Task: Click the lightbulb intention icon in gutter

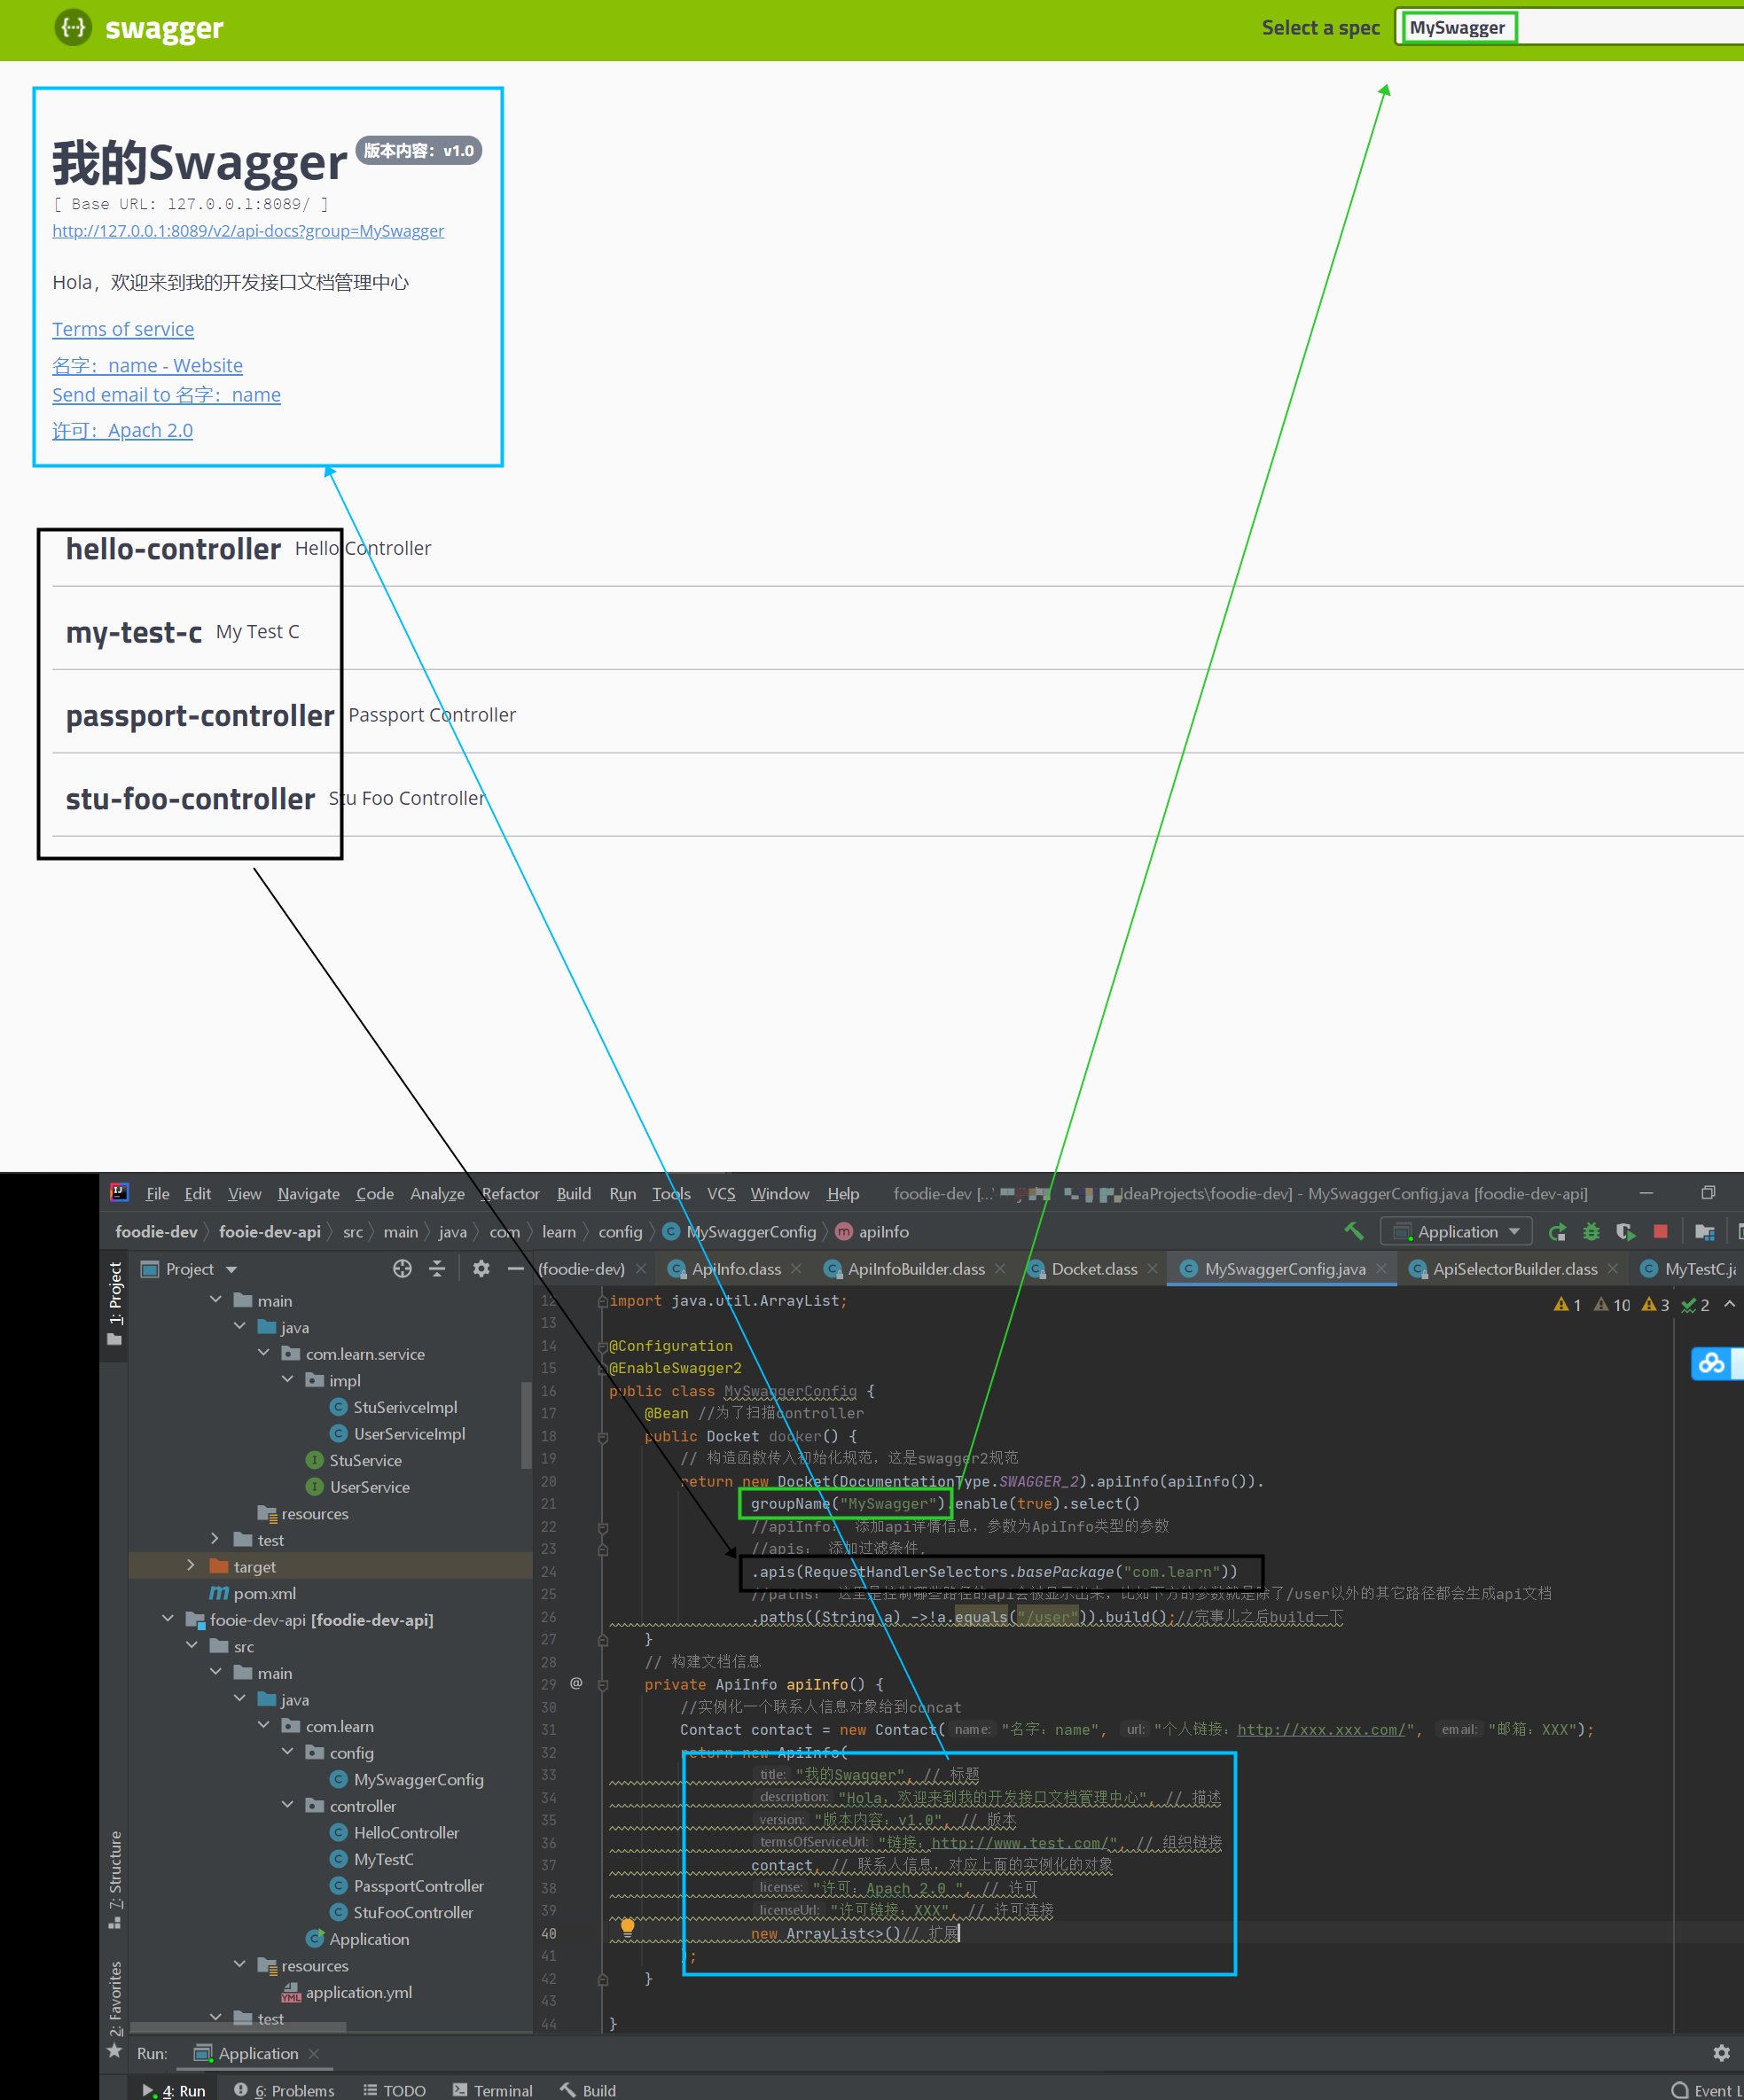Action: (627, 1926)
